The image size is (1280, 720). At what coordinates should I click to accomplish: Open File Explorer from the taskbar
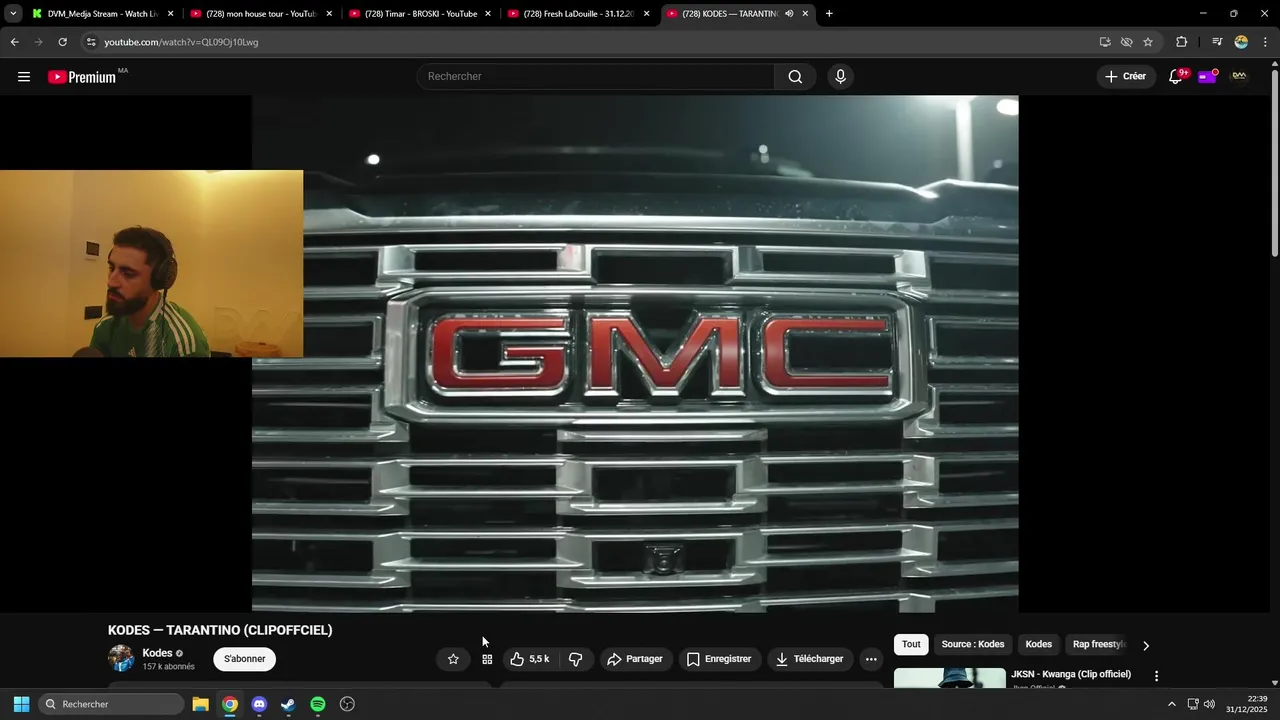click(200, 704)
